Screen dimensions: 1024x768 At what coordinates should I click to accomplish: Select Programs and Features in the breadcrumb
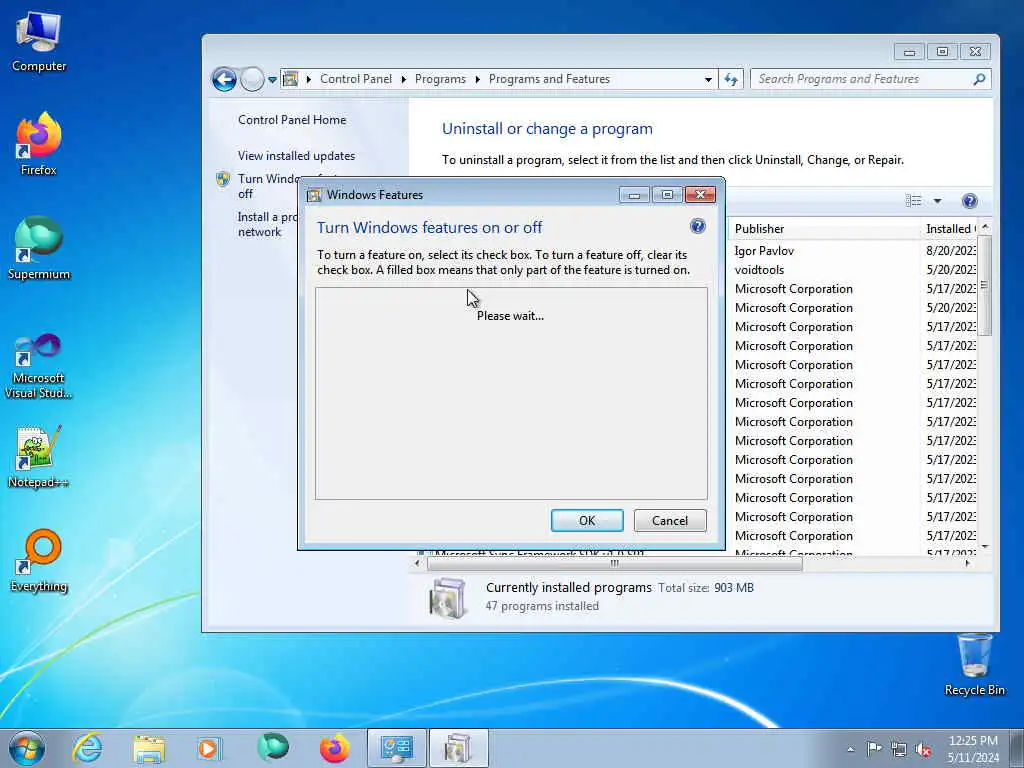549,79
